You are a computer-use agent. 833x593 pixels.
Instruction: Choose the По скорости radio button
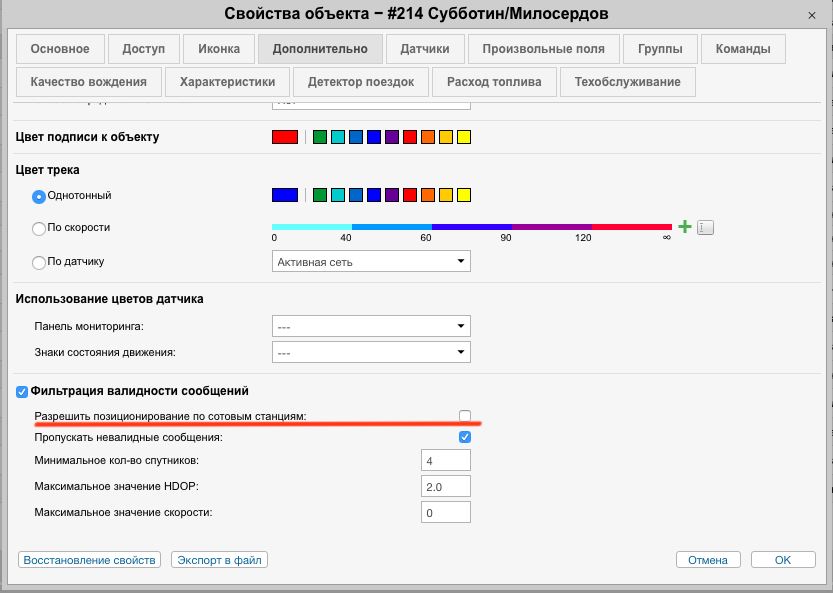[x=39, y=228]
